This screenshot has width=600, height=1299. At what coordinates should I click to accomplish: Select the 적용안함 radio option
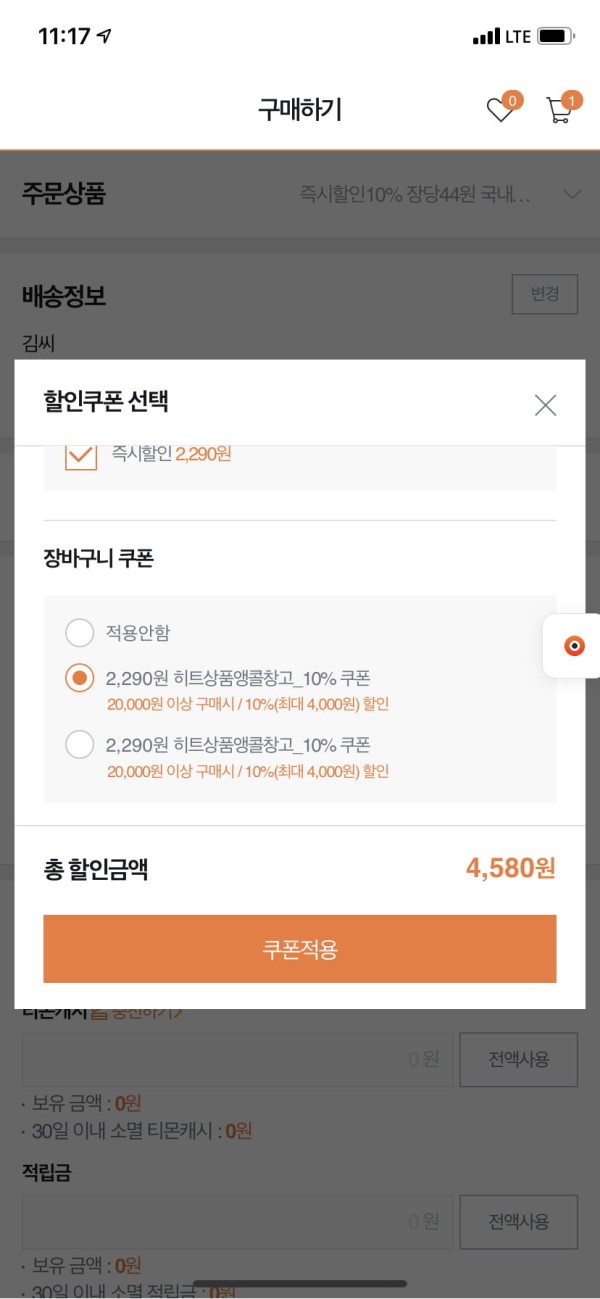coord(80,632)
